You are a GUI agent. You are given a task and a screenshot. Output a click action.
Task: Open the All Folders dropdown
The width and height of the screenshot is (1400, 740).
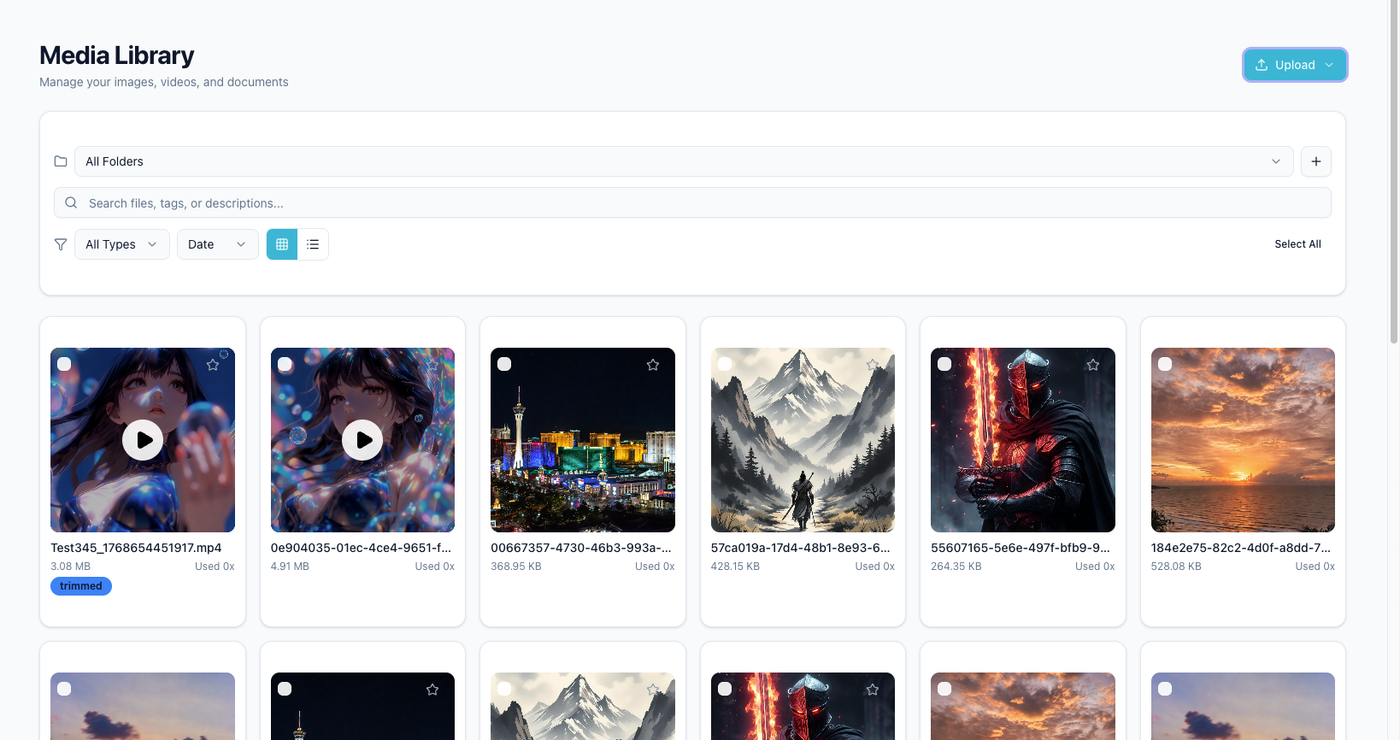[x=683, y=161]
